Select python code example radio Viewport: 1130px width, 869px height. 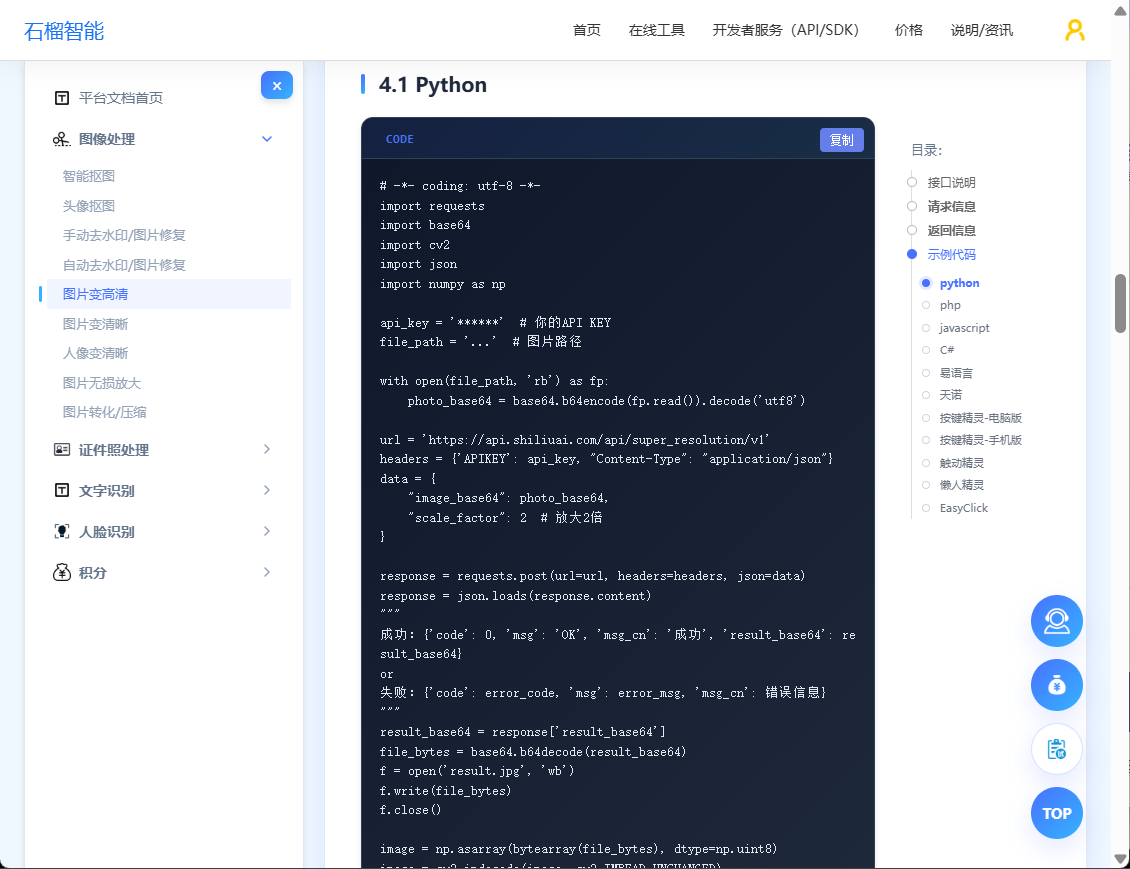[926, 283]
